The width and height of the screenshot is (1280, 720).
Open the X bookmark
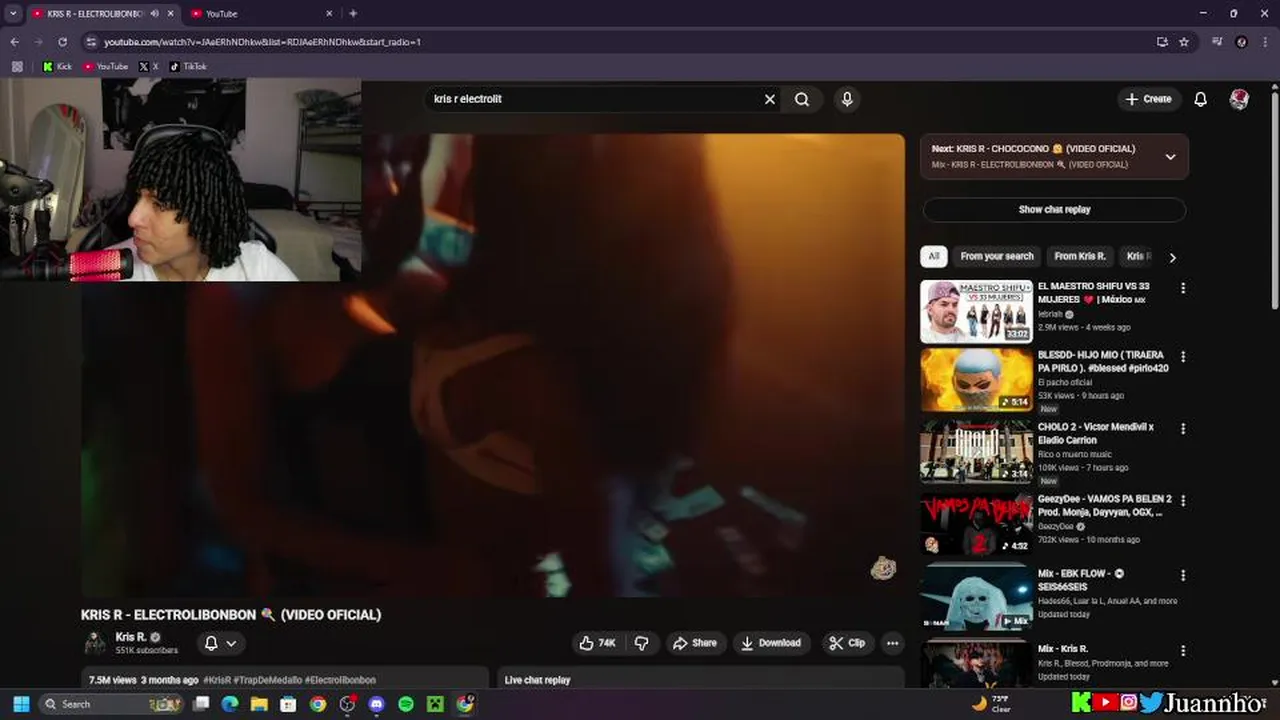click(x=148, y=67)
